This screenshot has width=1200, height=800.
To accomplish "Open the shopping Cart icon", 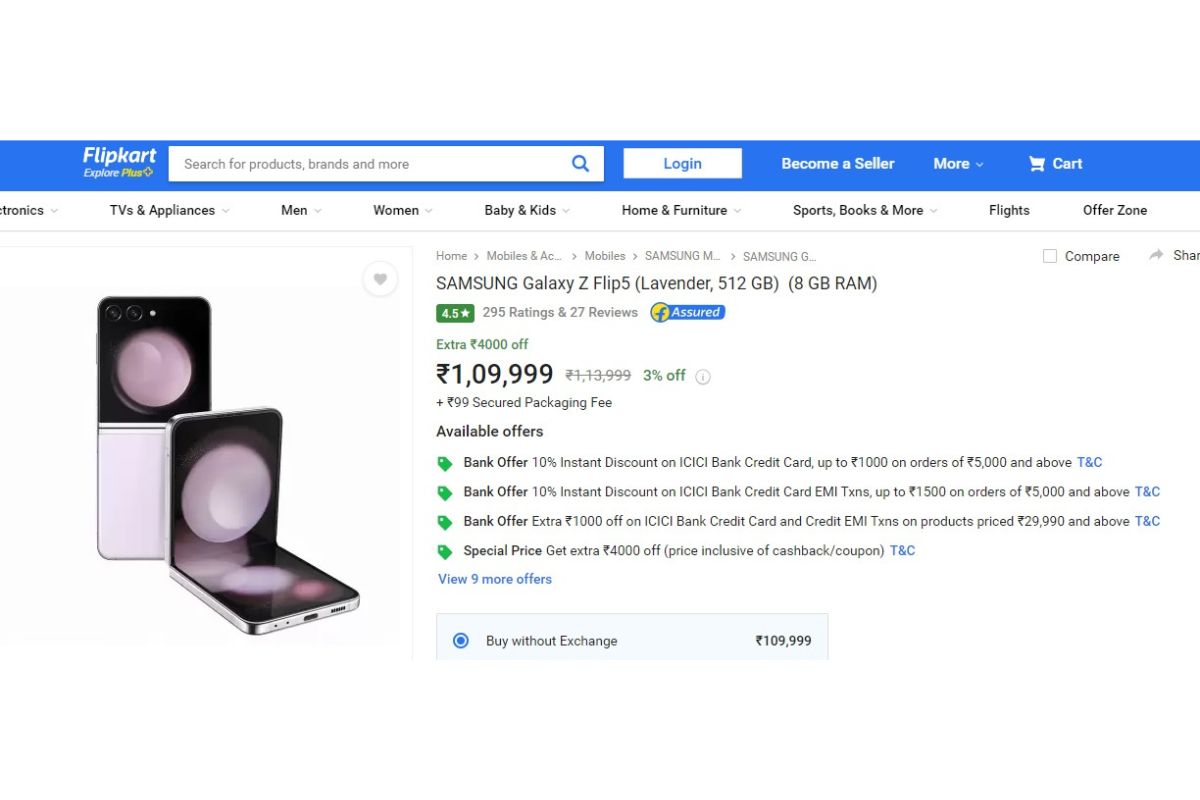I will pyautogui.click(x=1037, y=164).
